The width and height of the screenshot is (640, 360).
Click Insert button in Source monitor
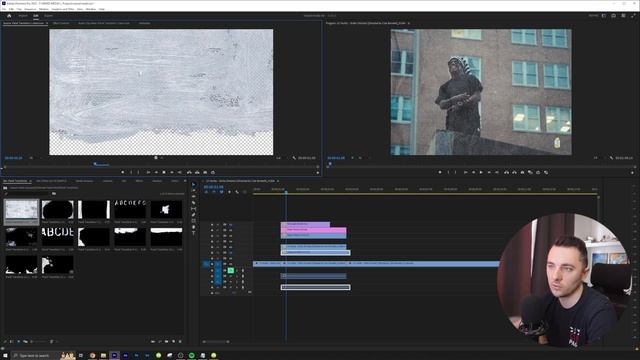coord(189,172)
